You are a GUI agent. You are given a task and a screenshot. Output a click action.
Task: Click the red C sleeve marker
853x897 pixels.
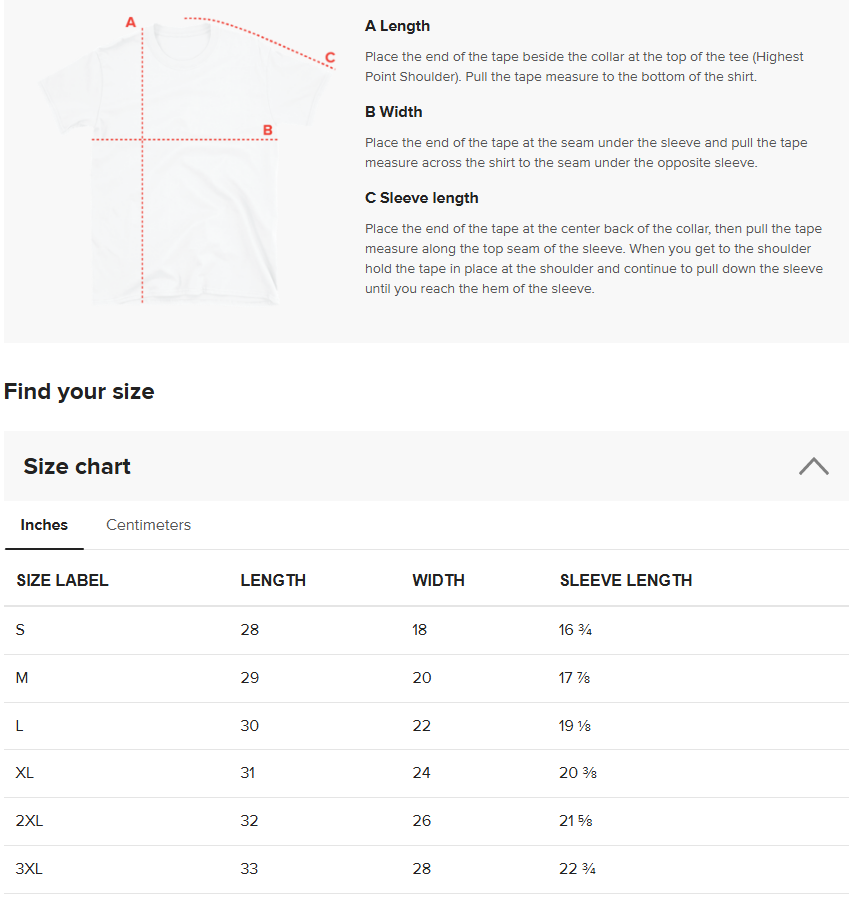(330, 57)
